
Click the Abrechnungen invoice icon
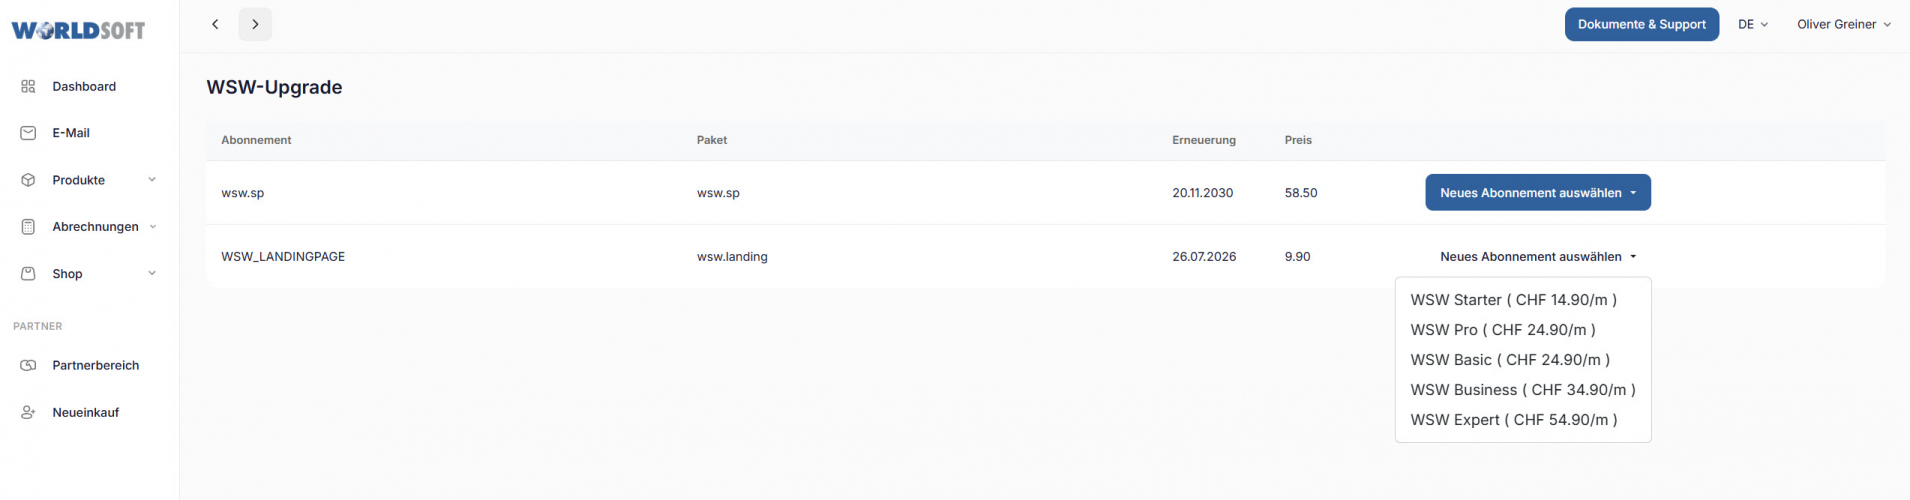(28, 227)
